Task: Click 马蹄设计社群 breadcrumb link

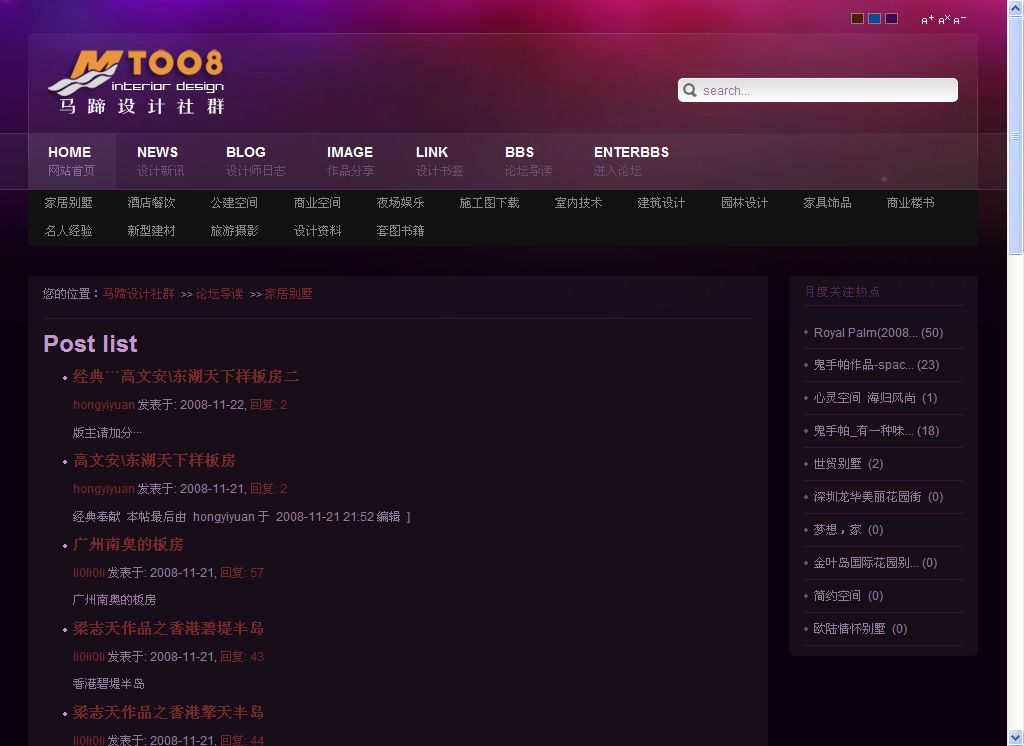Action: click(138, 294)
